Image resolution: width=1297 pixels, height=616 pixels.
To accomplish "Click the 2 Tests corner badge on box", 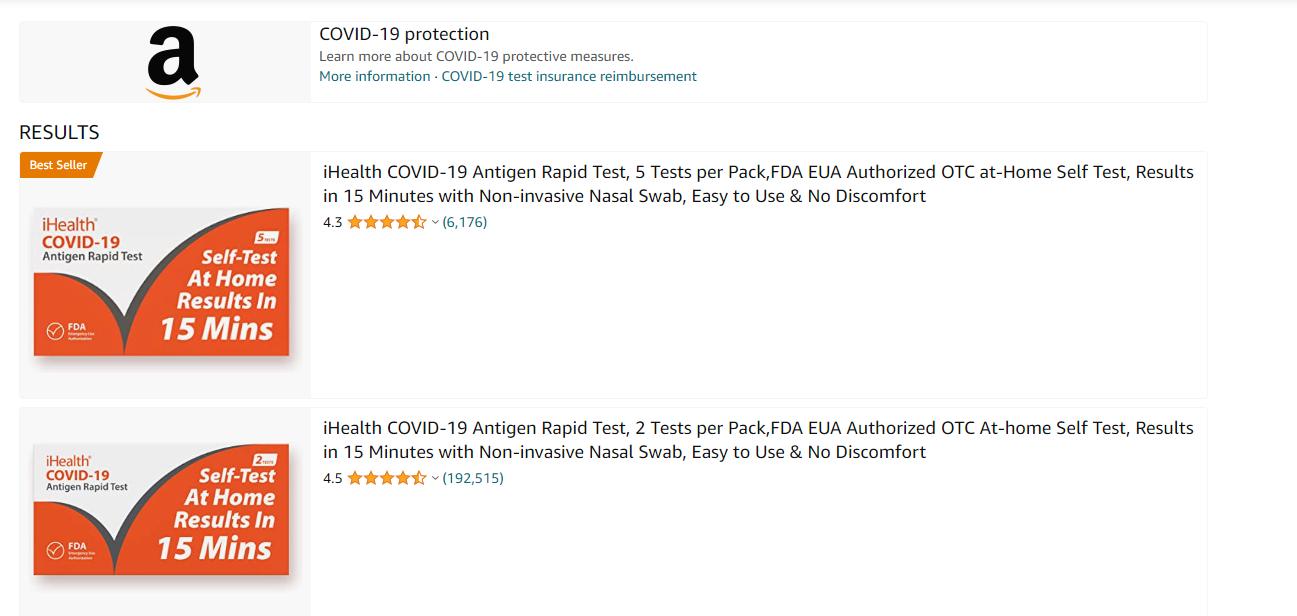I will (265, 459).
